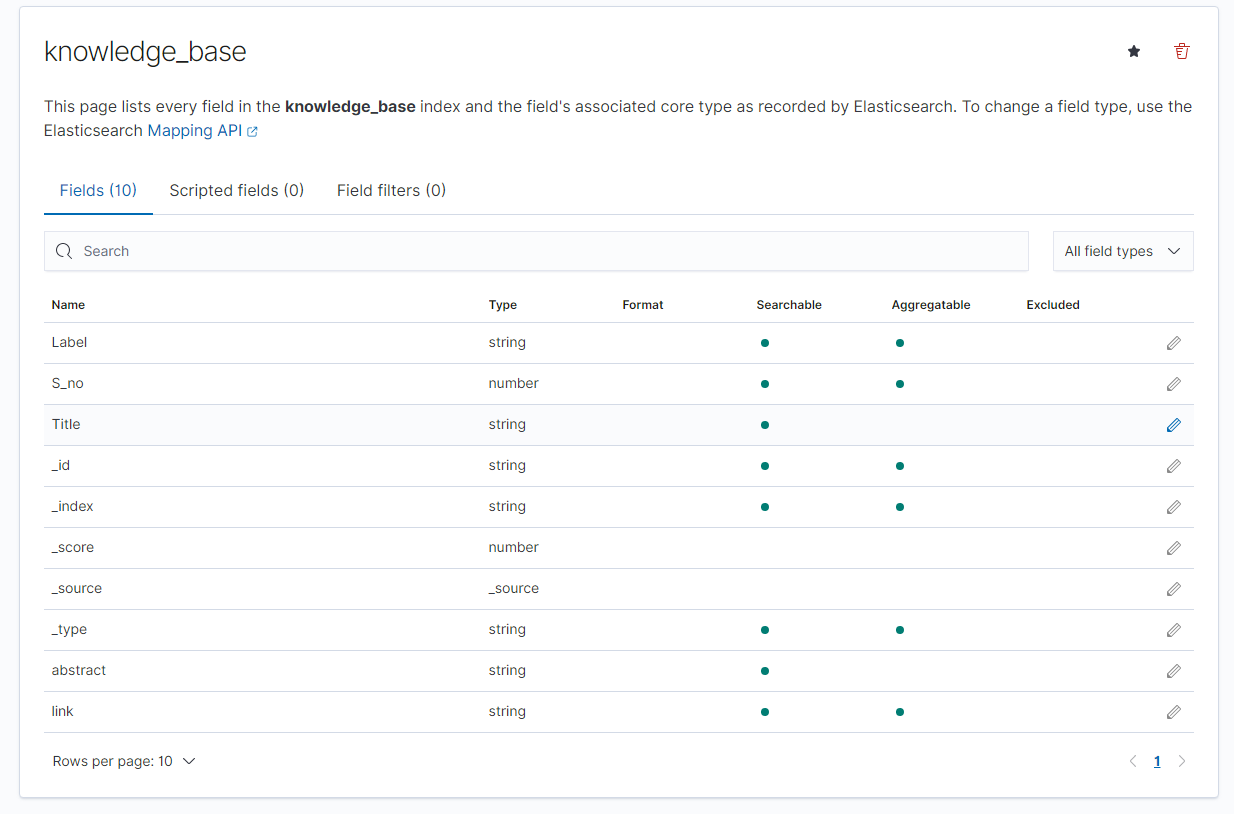The width and height of the screenshot is (1234, 814).
Task: Set knowledge_base as default index star icon
Action: coord(1134,51)
